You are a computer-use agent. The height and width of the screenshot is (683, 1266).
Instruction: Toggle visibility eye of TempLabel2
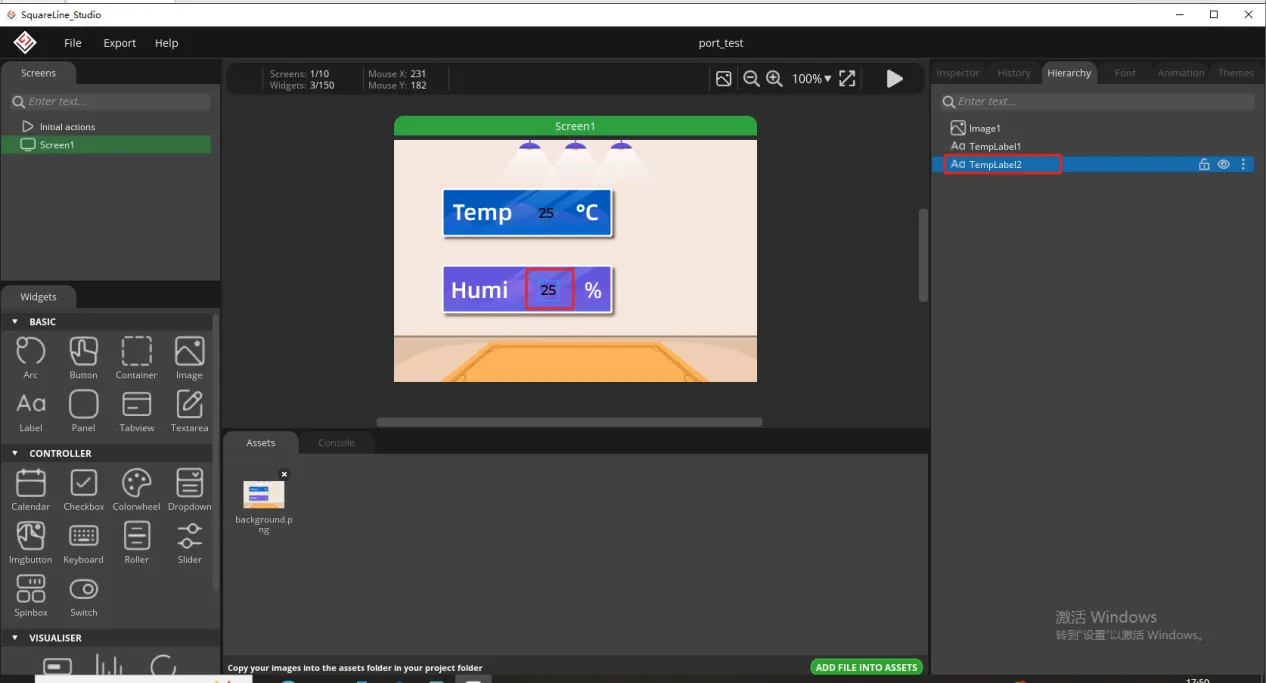(1223, 165)
